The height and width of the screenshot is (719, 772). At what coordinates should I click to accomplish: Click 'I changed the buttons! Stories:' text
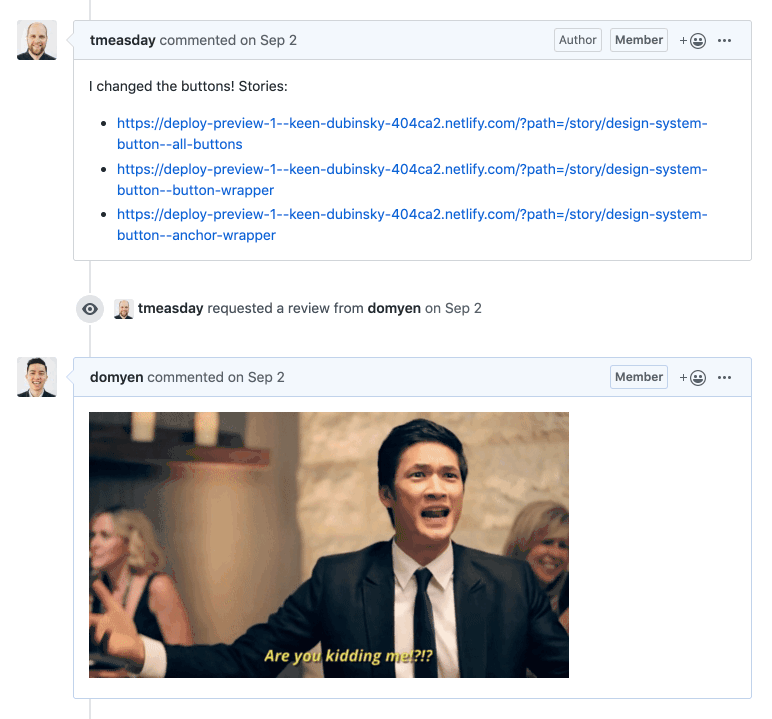(188, 86)
